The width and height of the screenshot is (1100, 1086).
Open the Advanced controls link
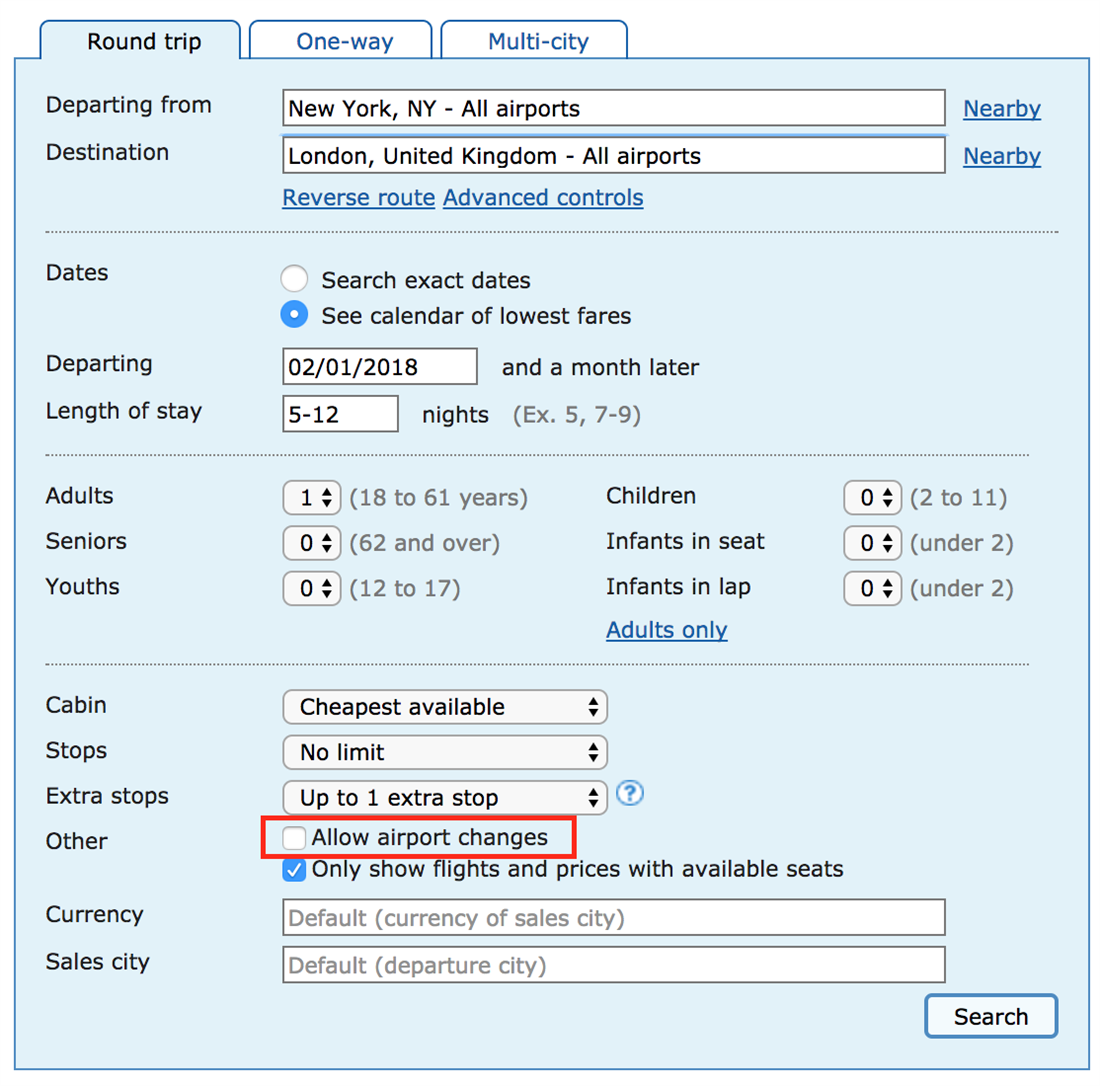pyautogui.click(x=543, y=198)
